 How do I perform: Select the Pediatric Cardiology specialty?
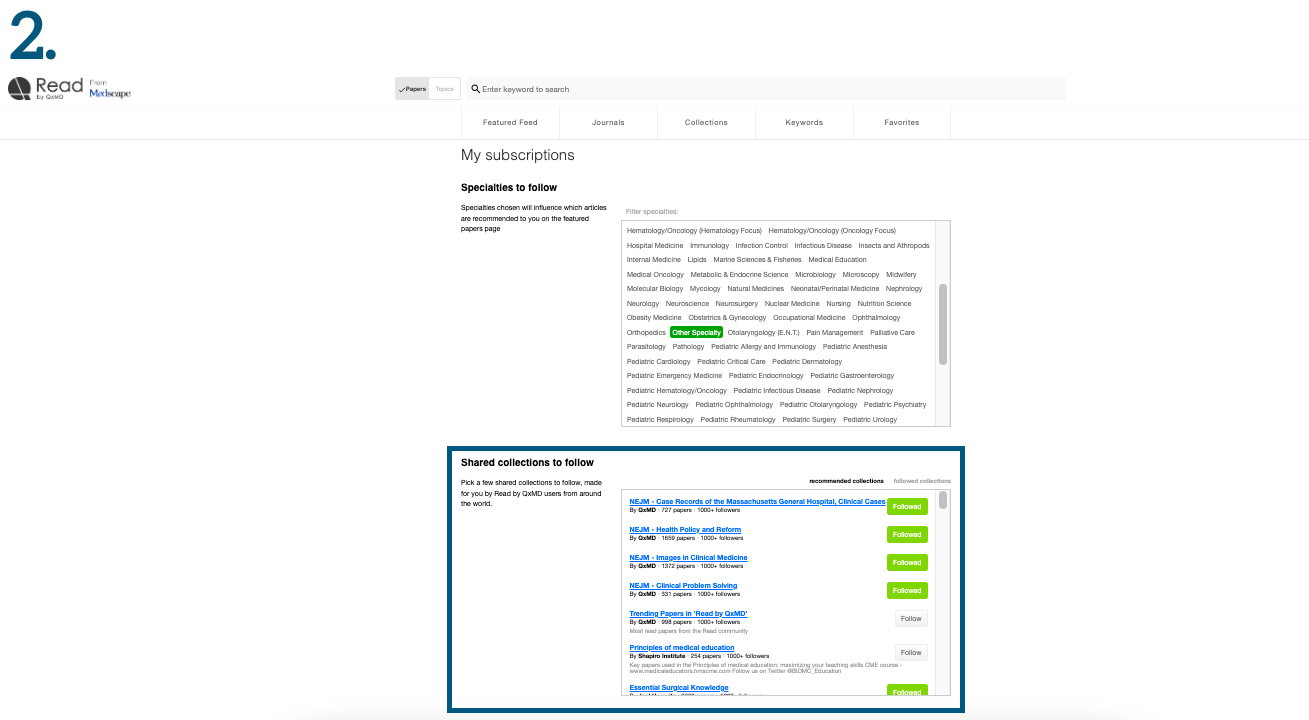click(658, 361)
